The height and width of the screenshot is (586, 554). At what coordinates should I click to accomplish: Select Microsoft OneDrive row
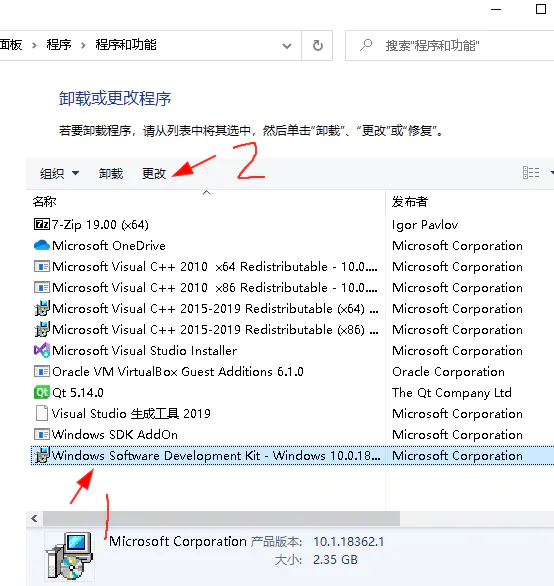[x=293, y=246]
